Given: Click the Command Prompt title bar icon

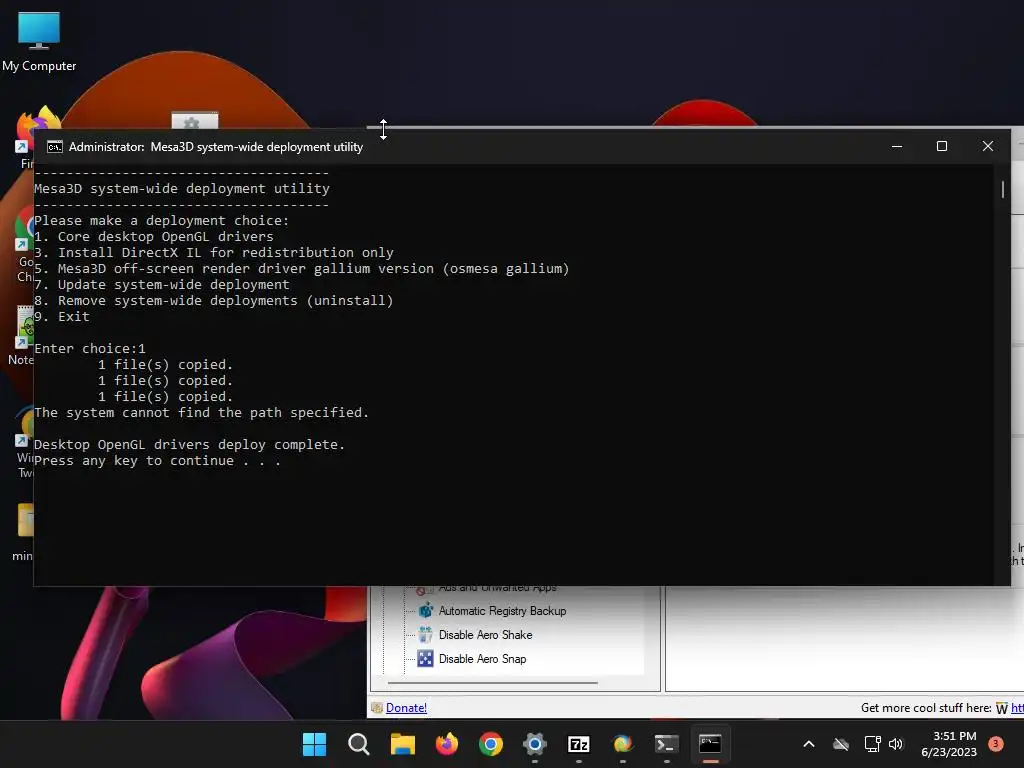Looking at the screenshot, I should tap(55, 147).
